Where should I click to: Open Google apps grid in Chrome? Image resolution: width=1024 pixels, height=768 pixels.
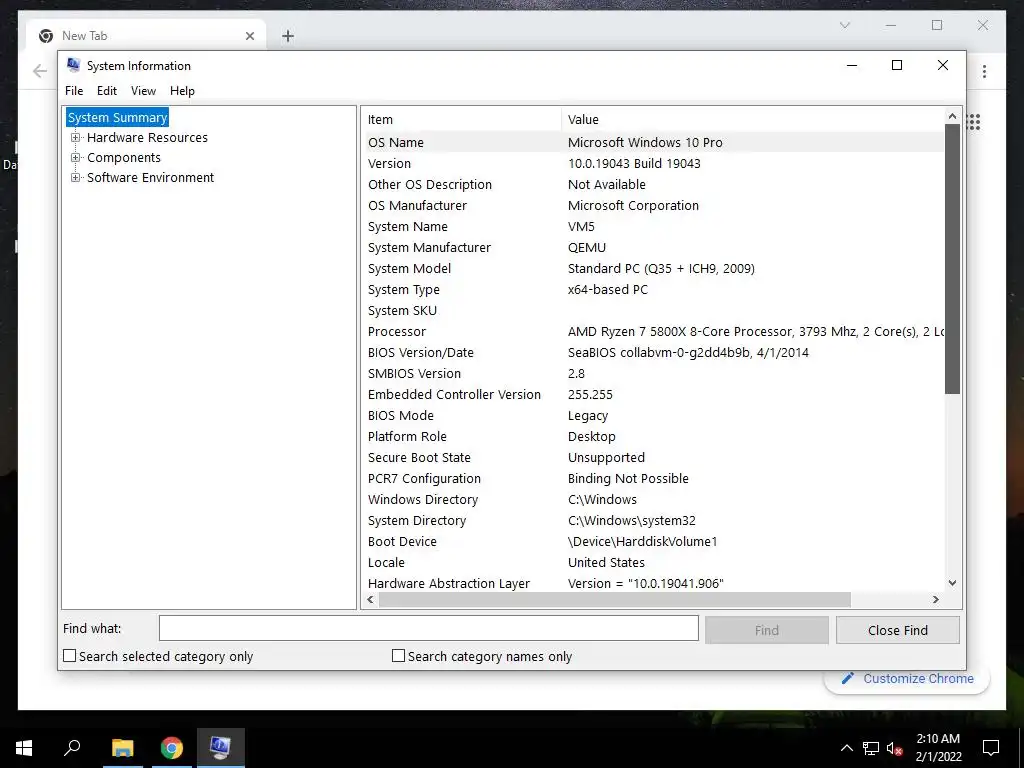[974, 122]
